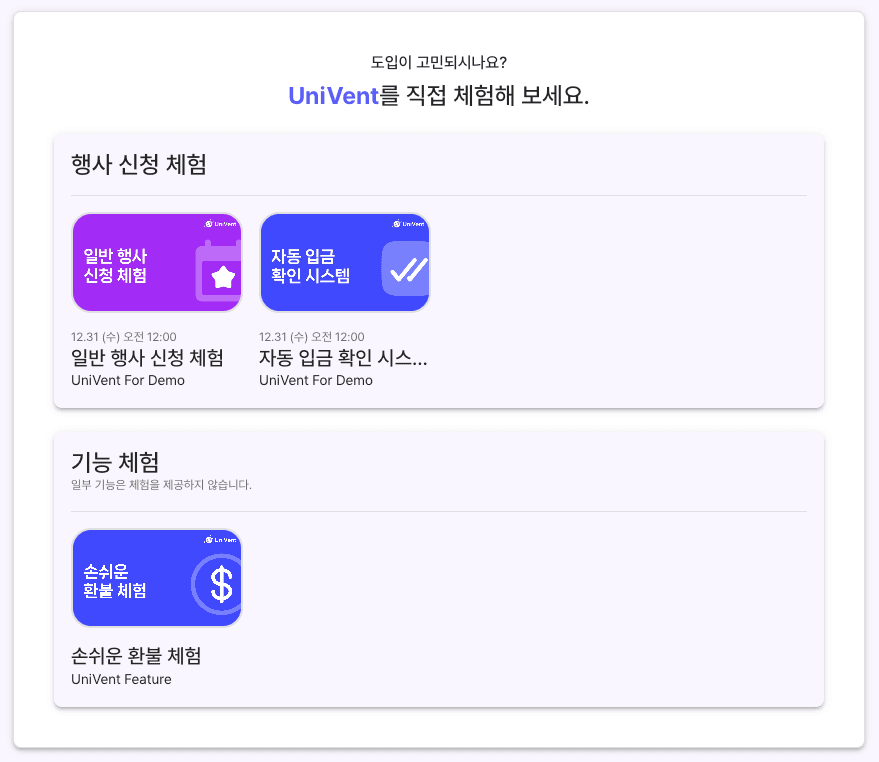Click UniVent logo on 자동 입금 card
Viewport: 879px width, 762px height.
[x=409, y=224]
